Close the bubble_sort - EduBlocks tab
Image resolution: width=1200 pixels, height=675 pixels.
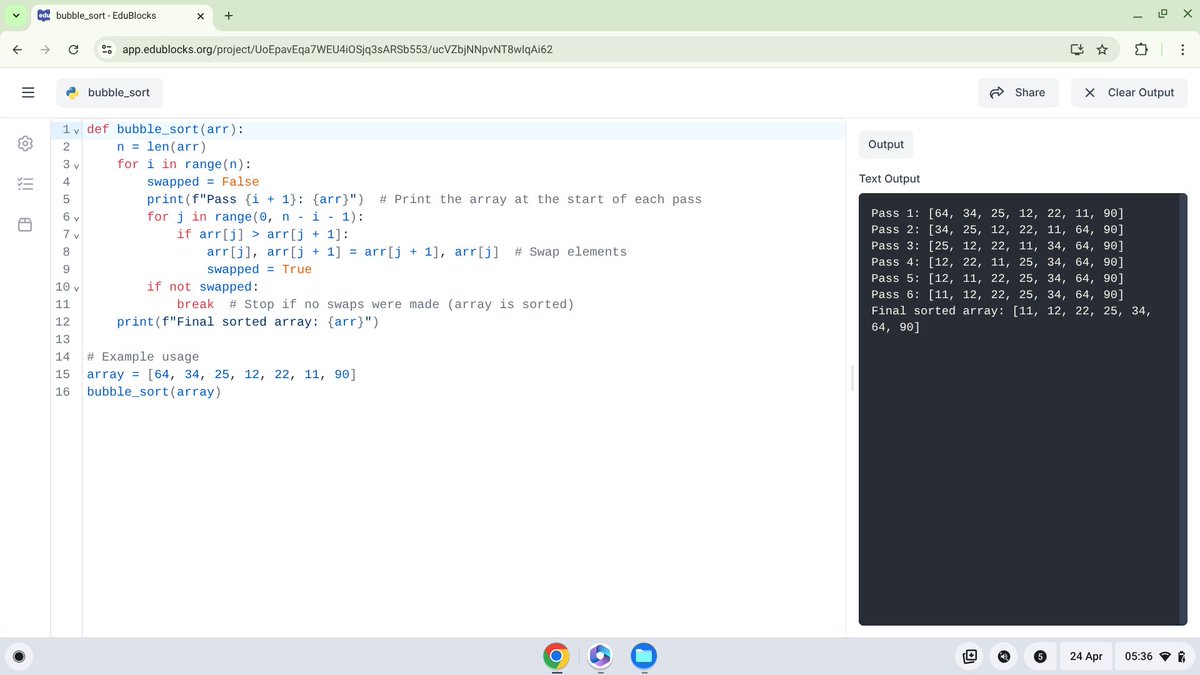(x=199, y=16)
